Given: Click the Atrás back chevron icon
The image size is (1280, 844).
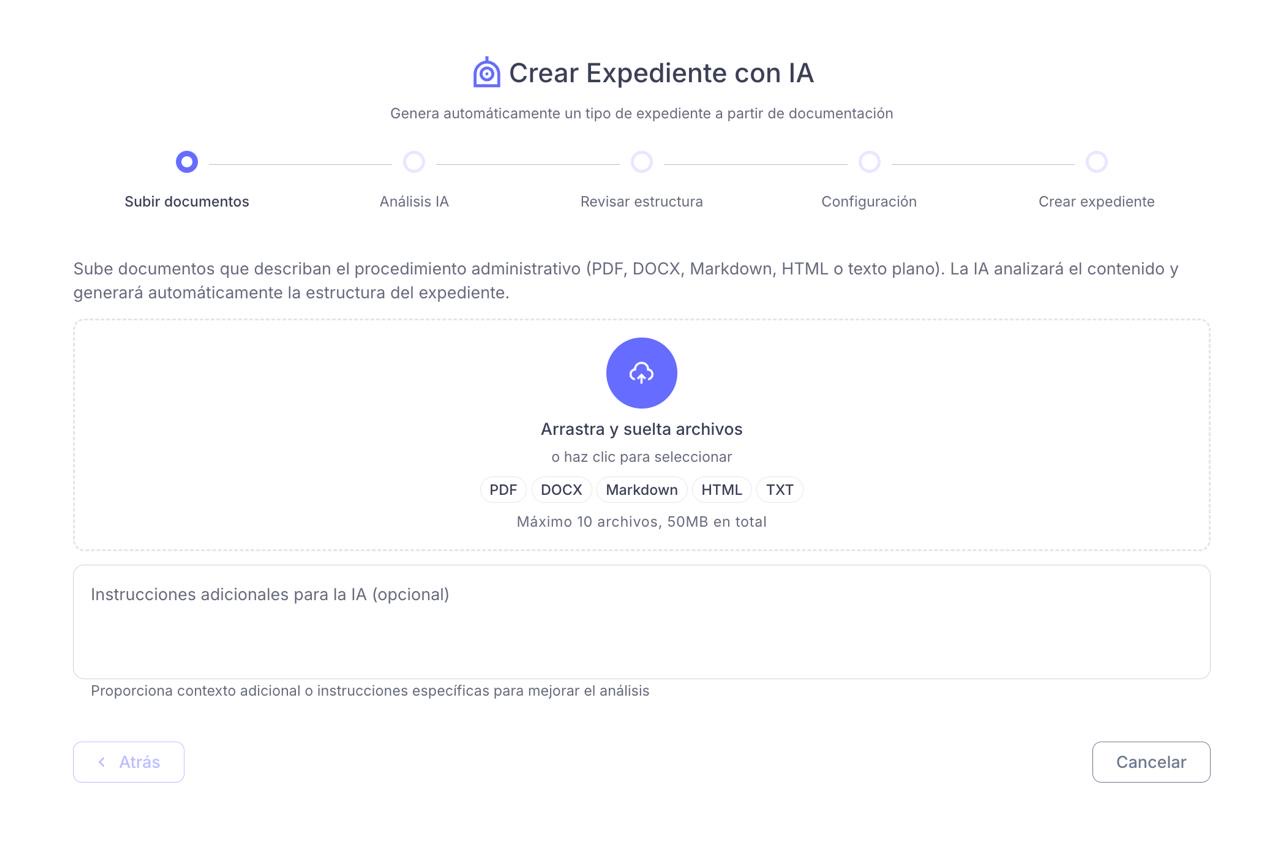Looking at the screenshot, I should 101,762.
